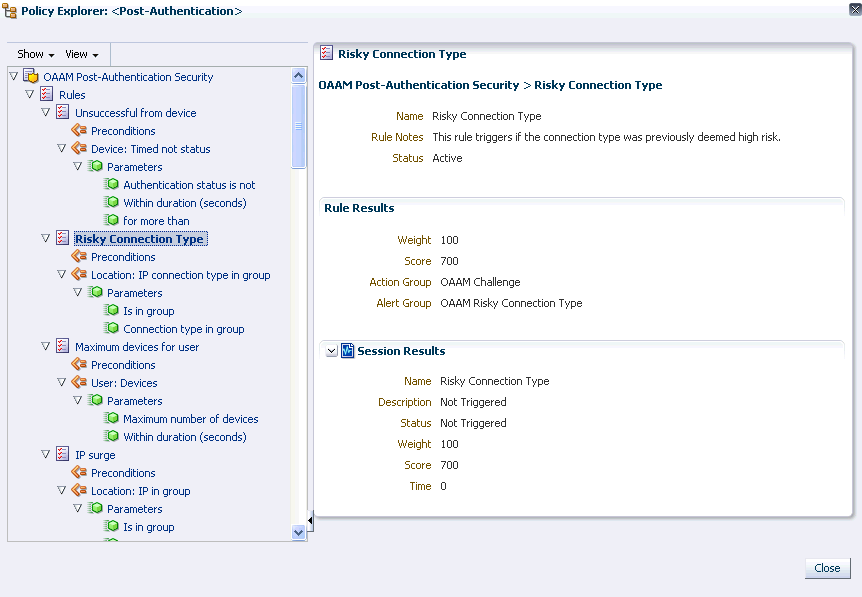Select the Preconditions arrow icon under Risky Connection Type
862x597 pixels.
[77, 257]
